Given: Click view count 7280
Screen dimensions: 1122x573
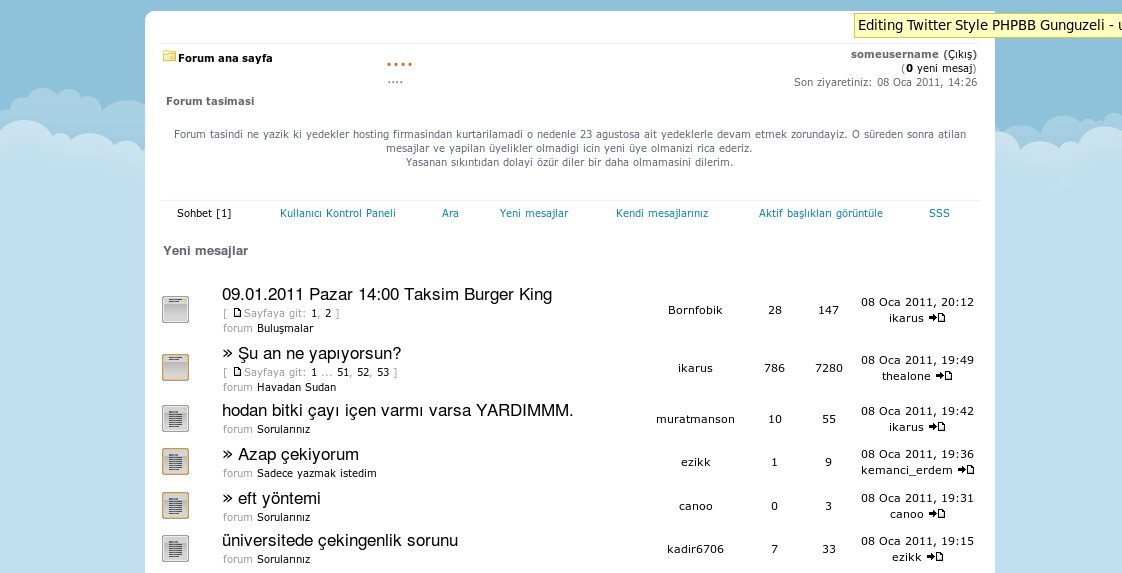Looking at the screenshot, I should click(829, 368).
